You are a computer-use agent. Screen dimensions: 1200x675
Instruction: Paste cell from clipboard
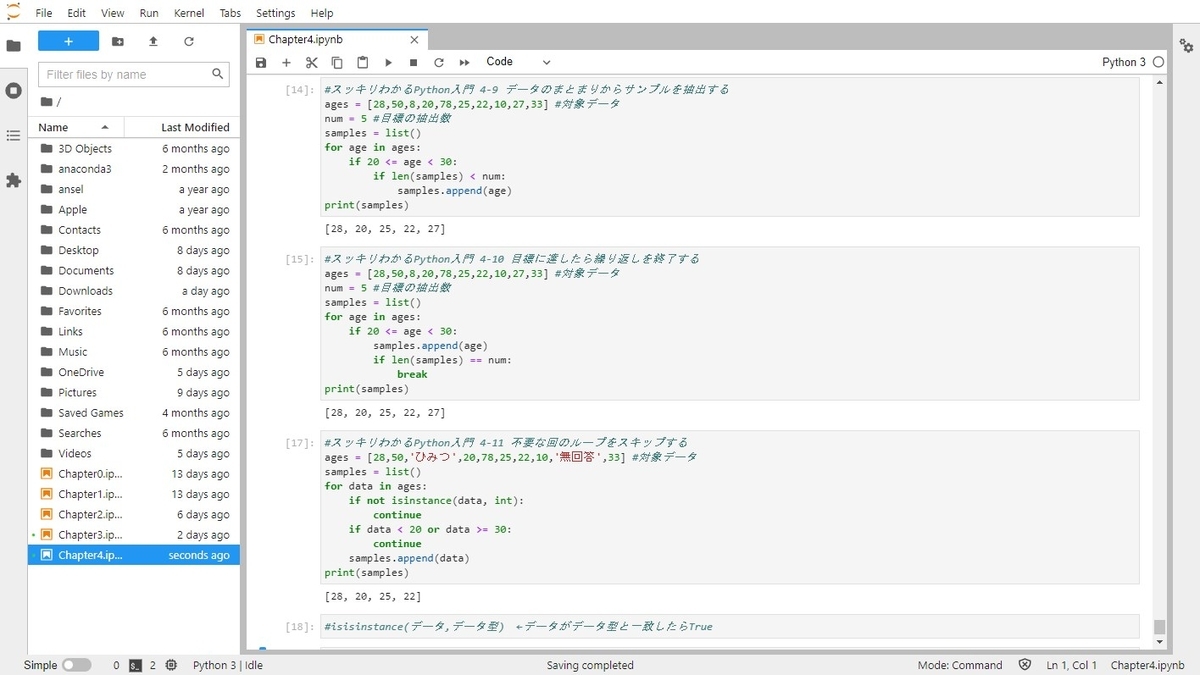(x=363, y=62)
